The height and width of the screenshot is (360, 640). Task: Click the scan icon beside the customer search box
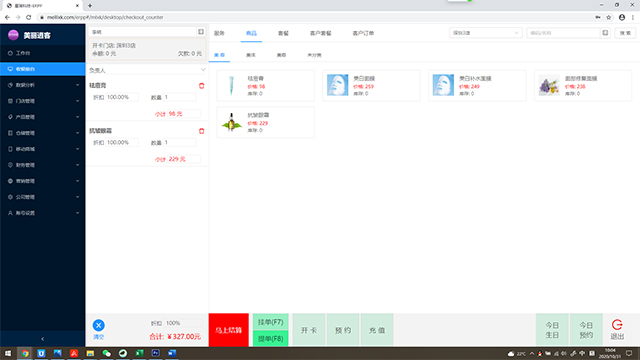click(201, 32)
